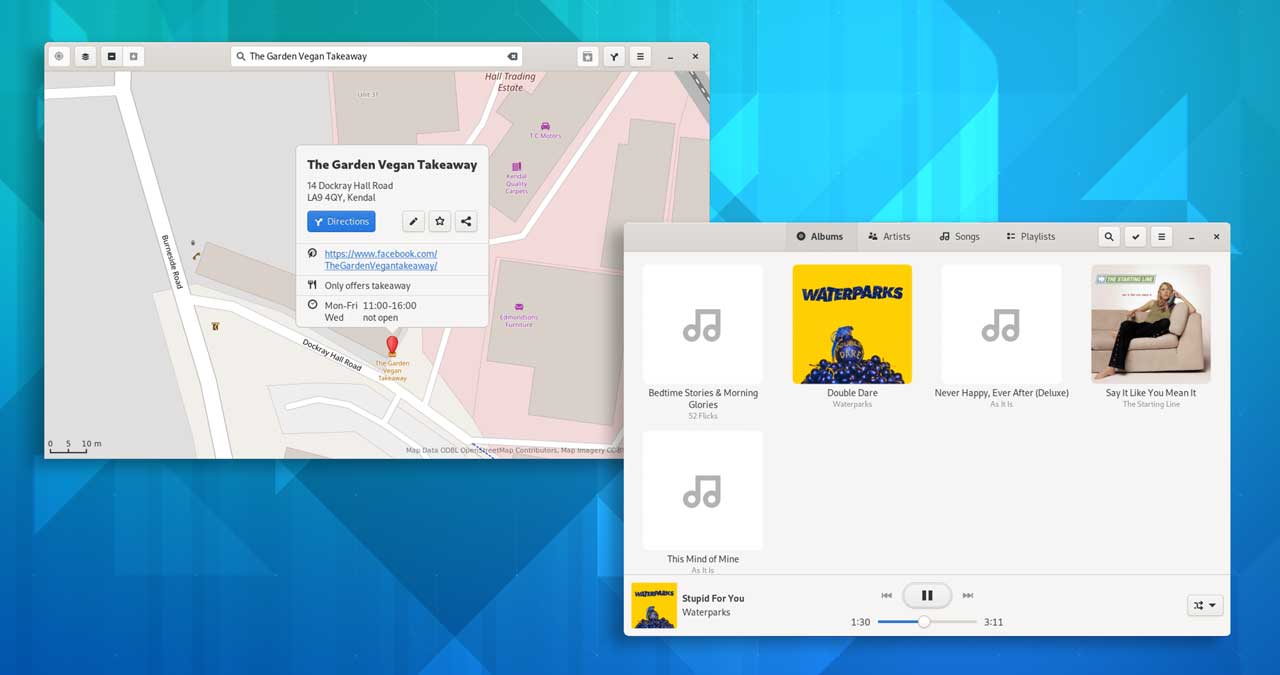
Task: Click the T C Motors car icon on map
Action: pyautogui.click(x=545, y=126)
